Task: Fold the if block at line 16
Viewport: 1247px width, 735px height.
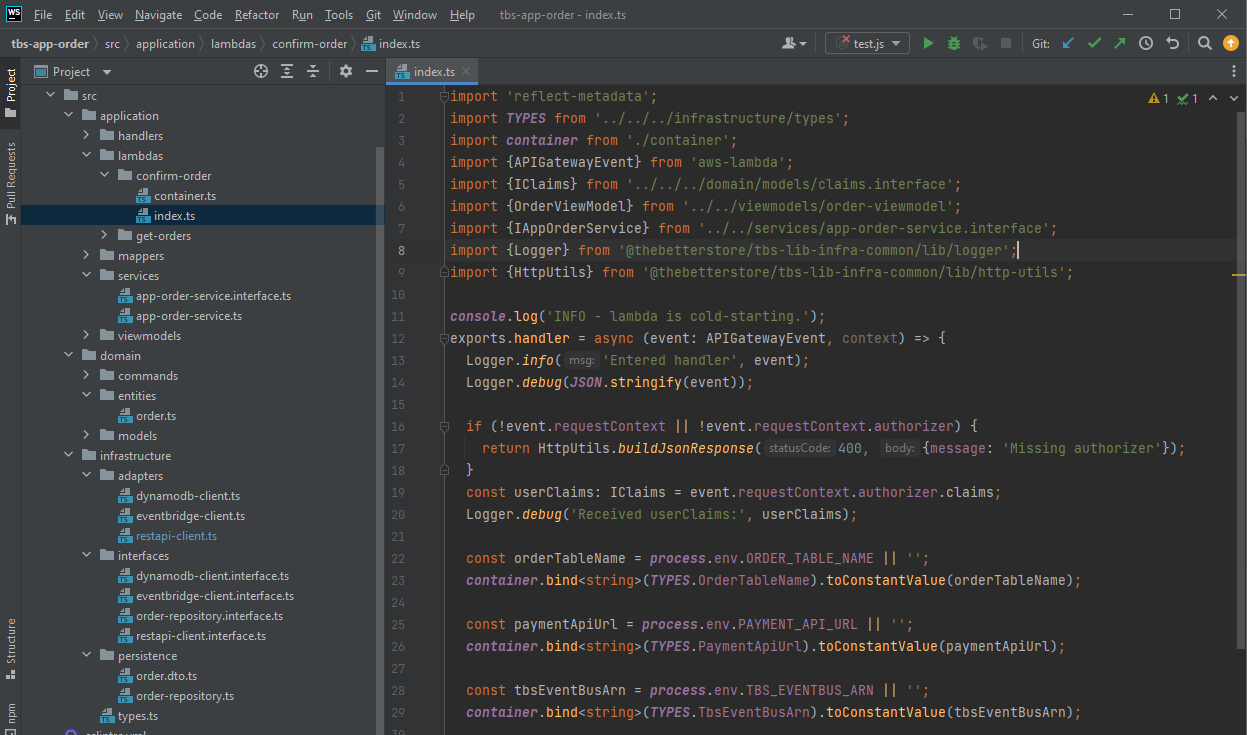Action: [444, 427]
